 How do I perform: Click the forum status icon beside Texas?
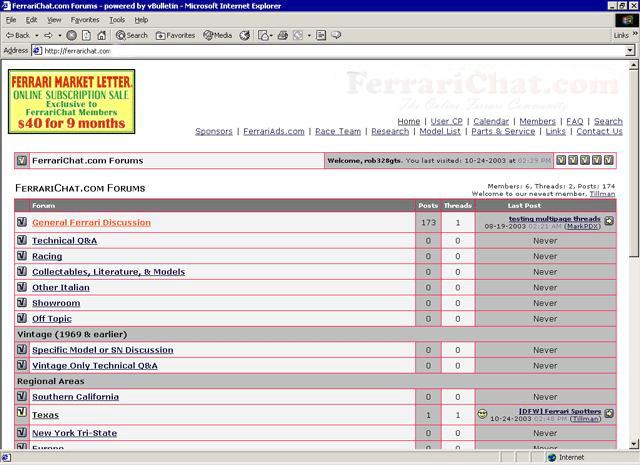click(22, 412)
